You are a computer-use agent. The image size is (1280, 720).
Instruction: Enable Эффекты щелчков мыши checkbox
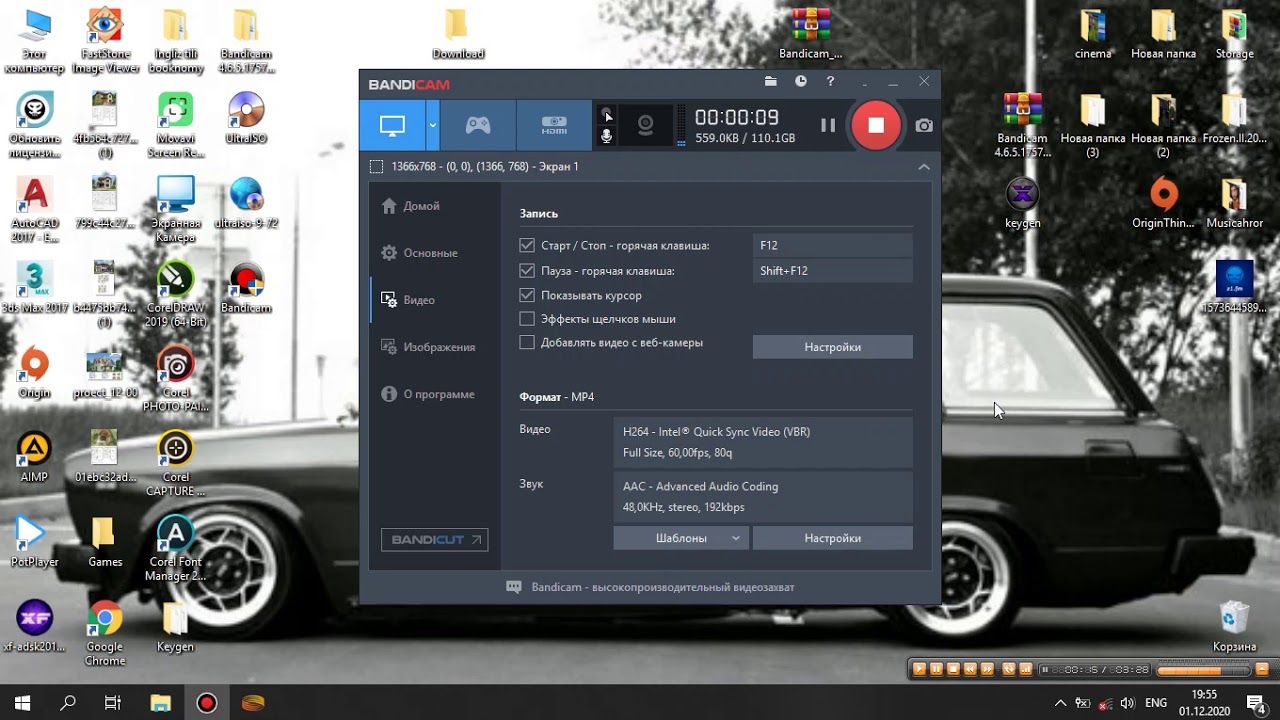tap(527, 319)
